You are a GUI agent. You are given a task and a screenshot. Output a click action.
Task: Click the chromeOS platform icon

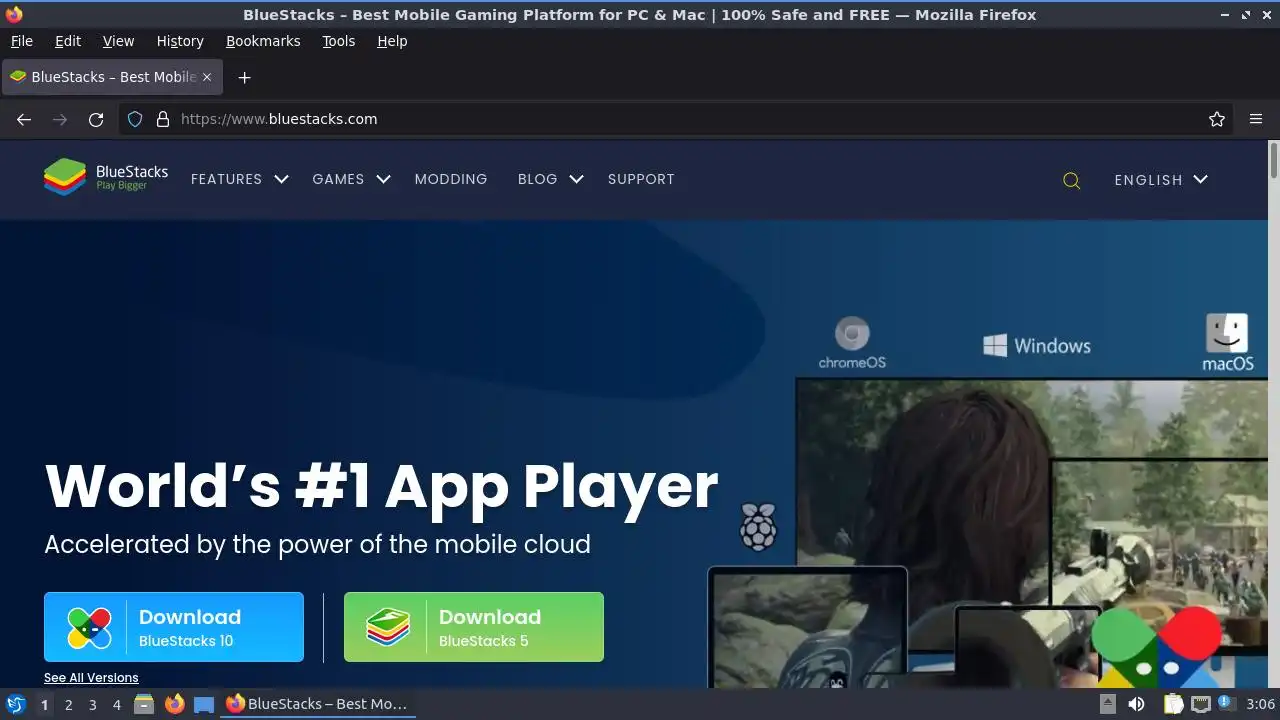point(852,343)
